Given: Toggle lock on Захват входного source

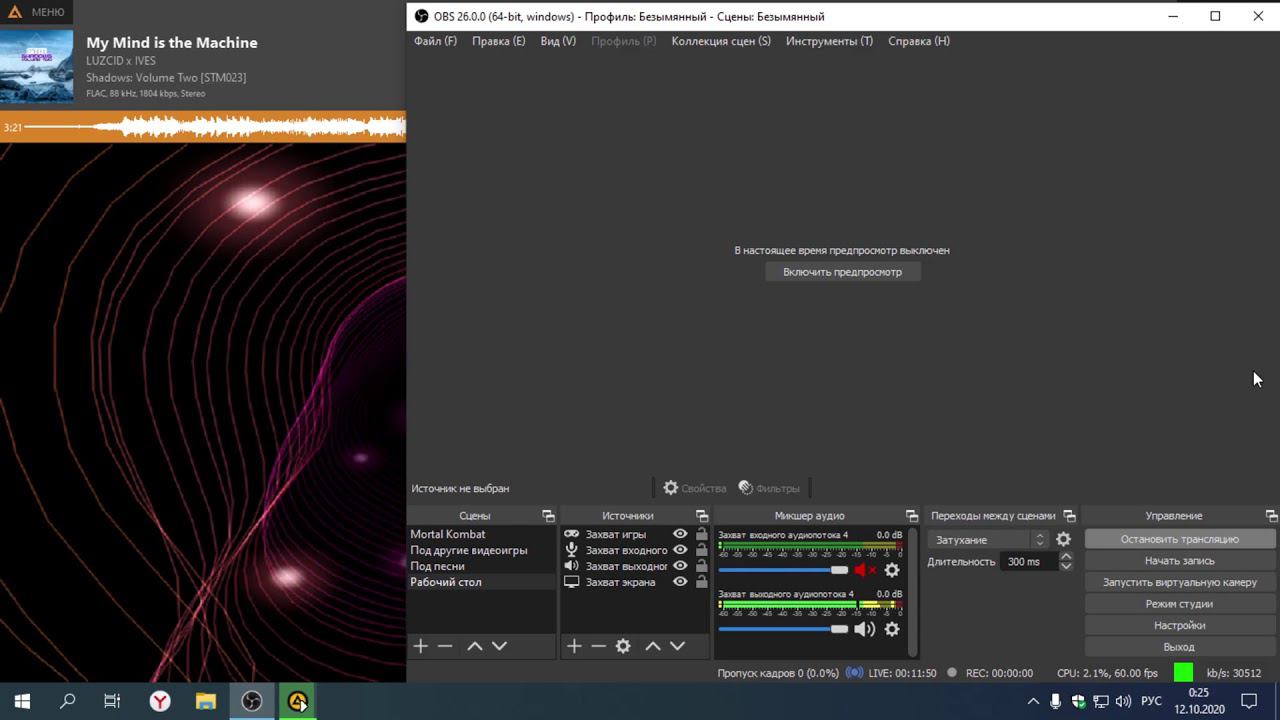Looking at the screenshot, I should (701, 550).
